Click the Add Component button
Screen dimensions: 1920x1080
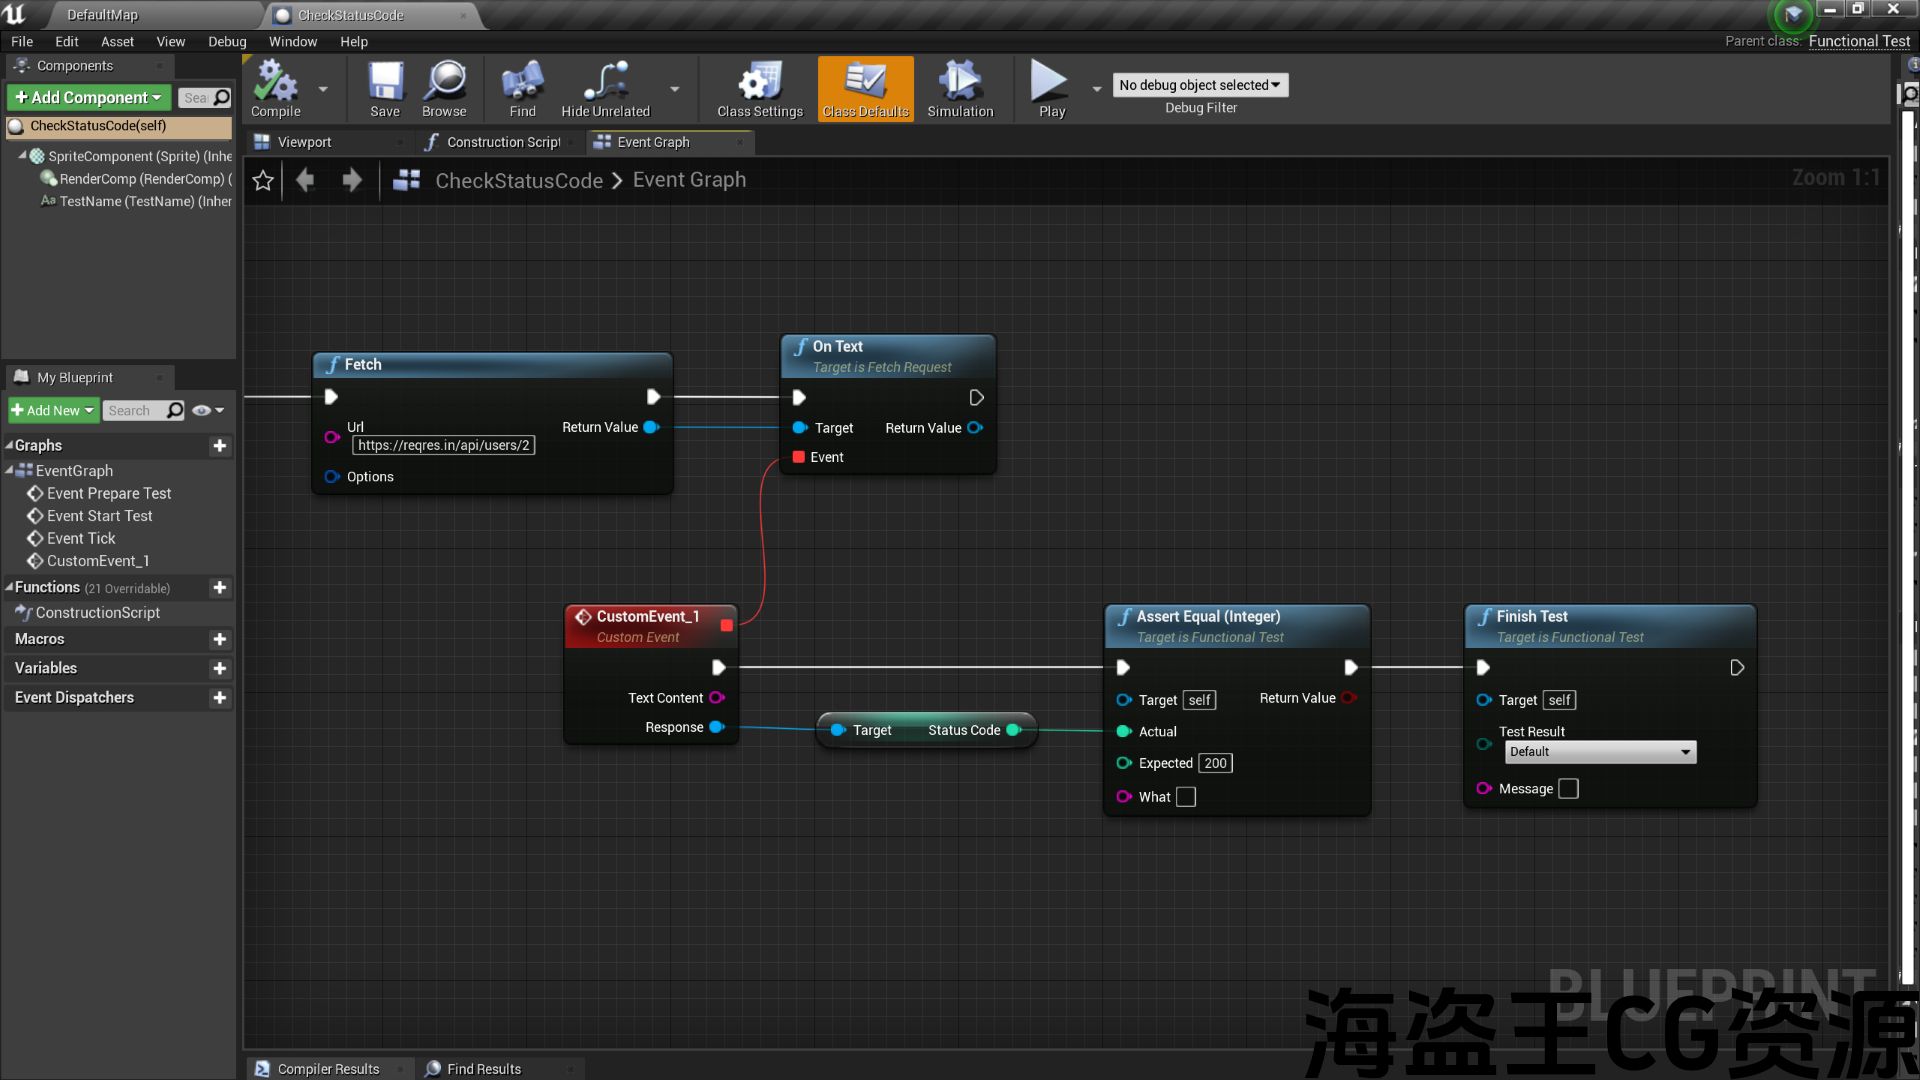click(x=88, y=97)
